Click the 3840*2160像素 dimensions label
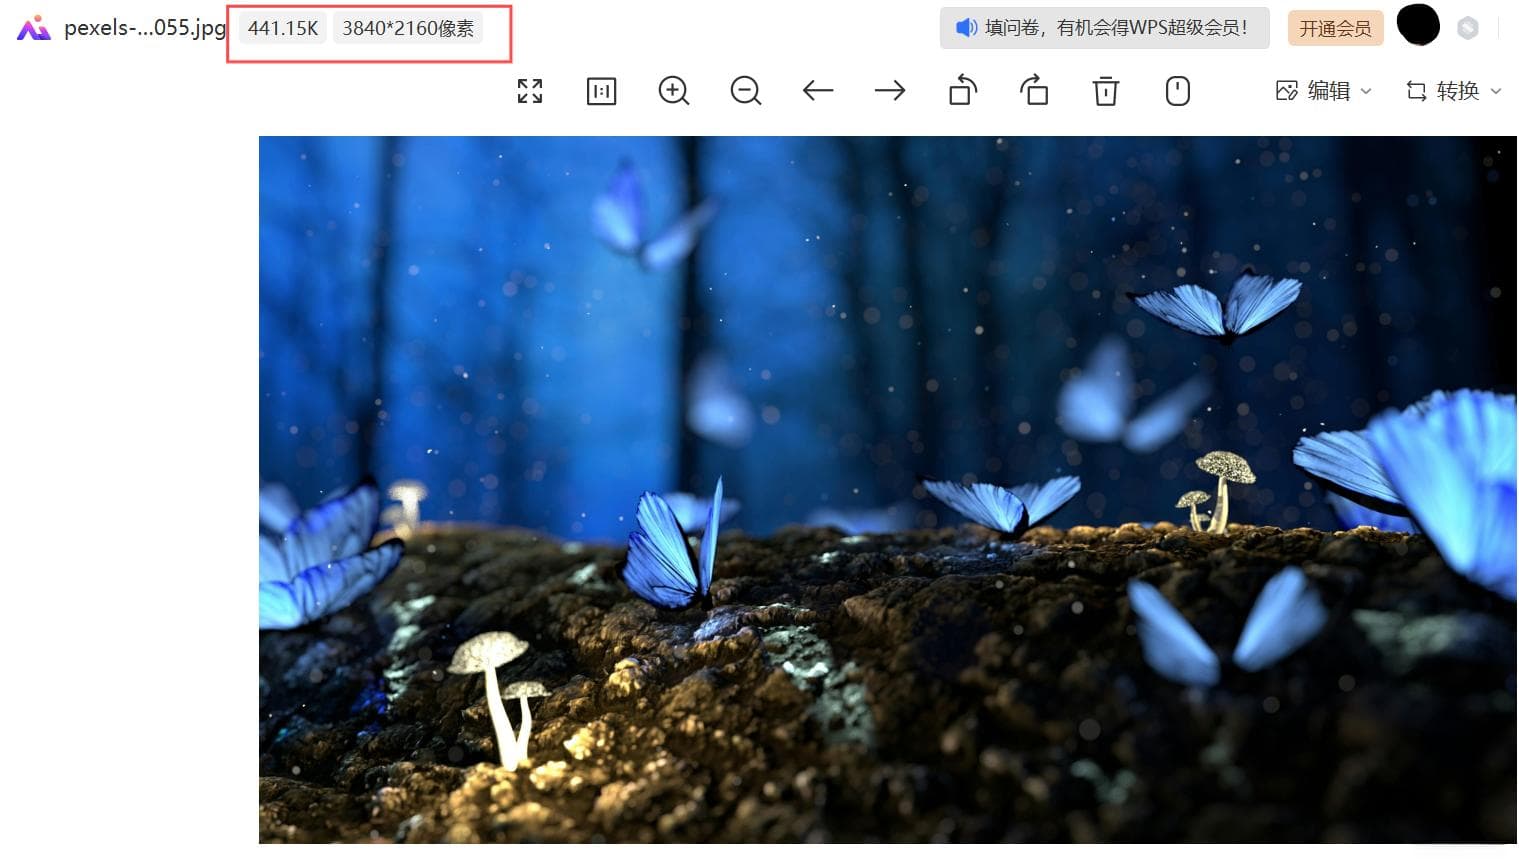The width and height of the screenshot is (1519, 867). [x=408, y=28]
